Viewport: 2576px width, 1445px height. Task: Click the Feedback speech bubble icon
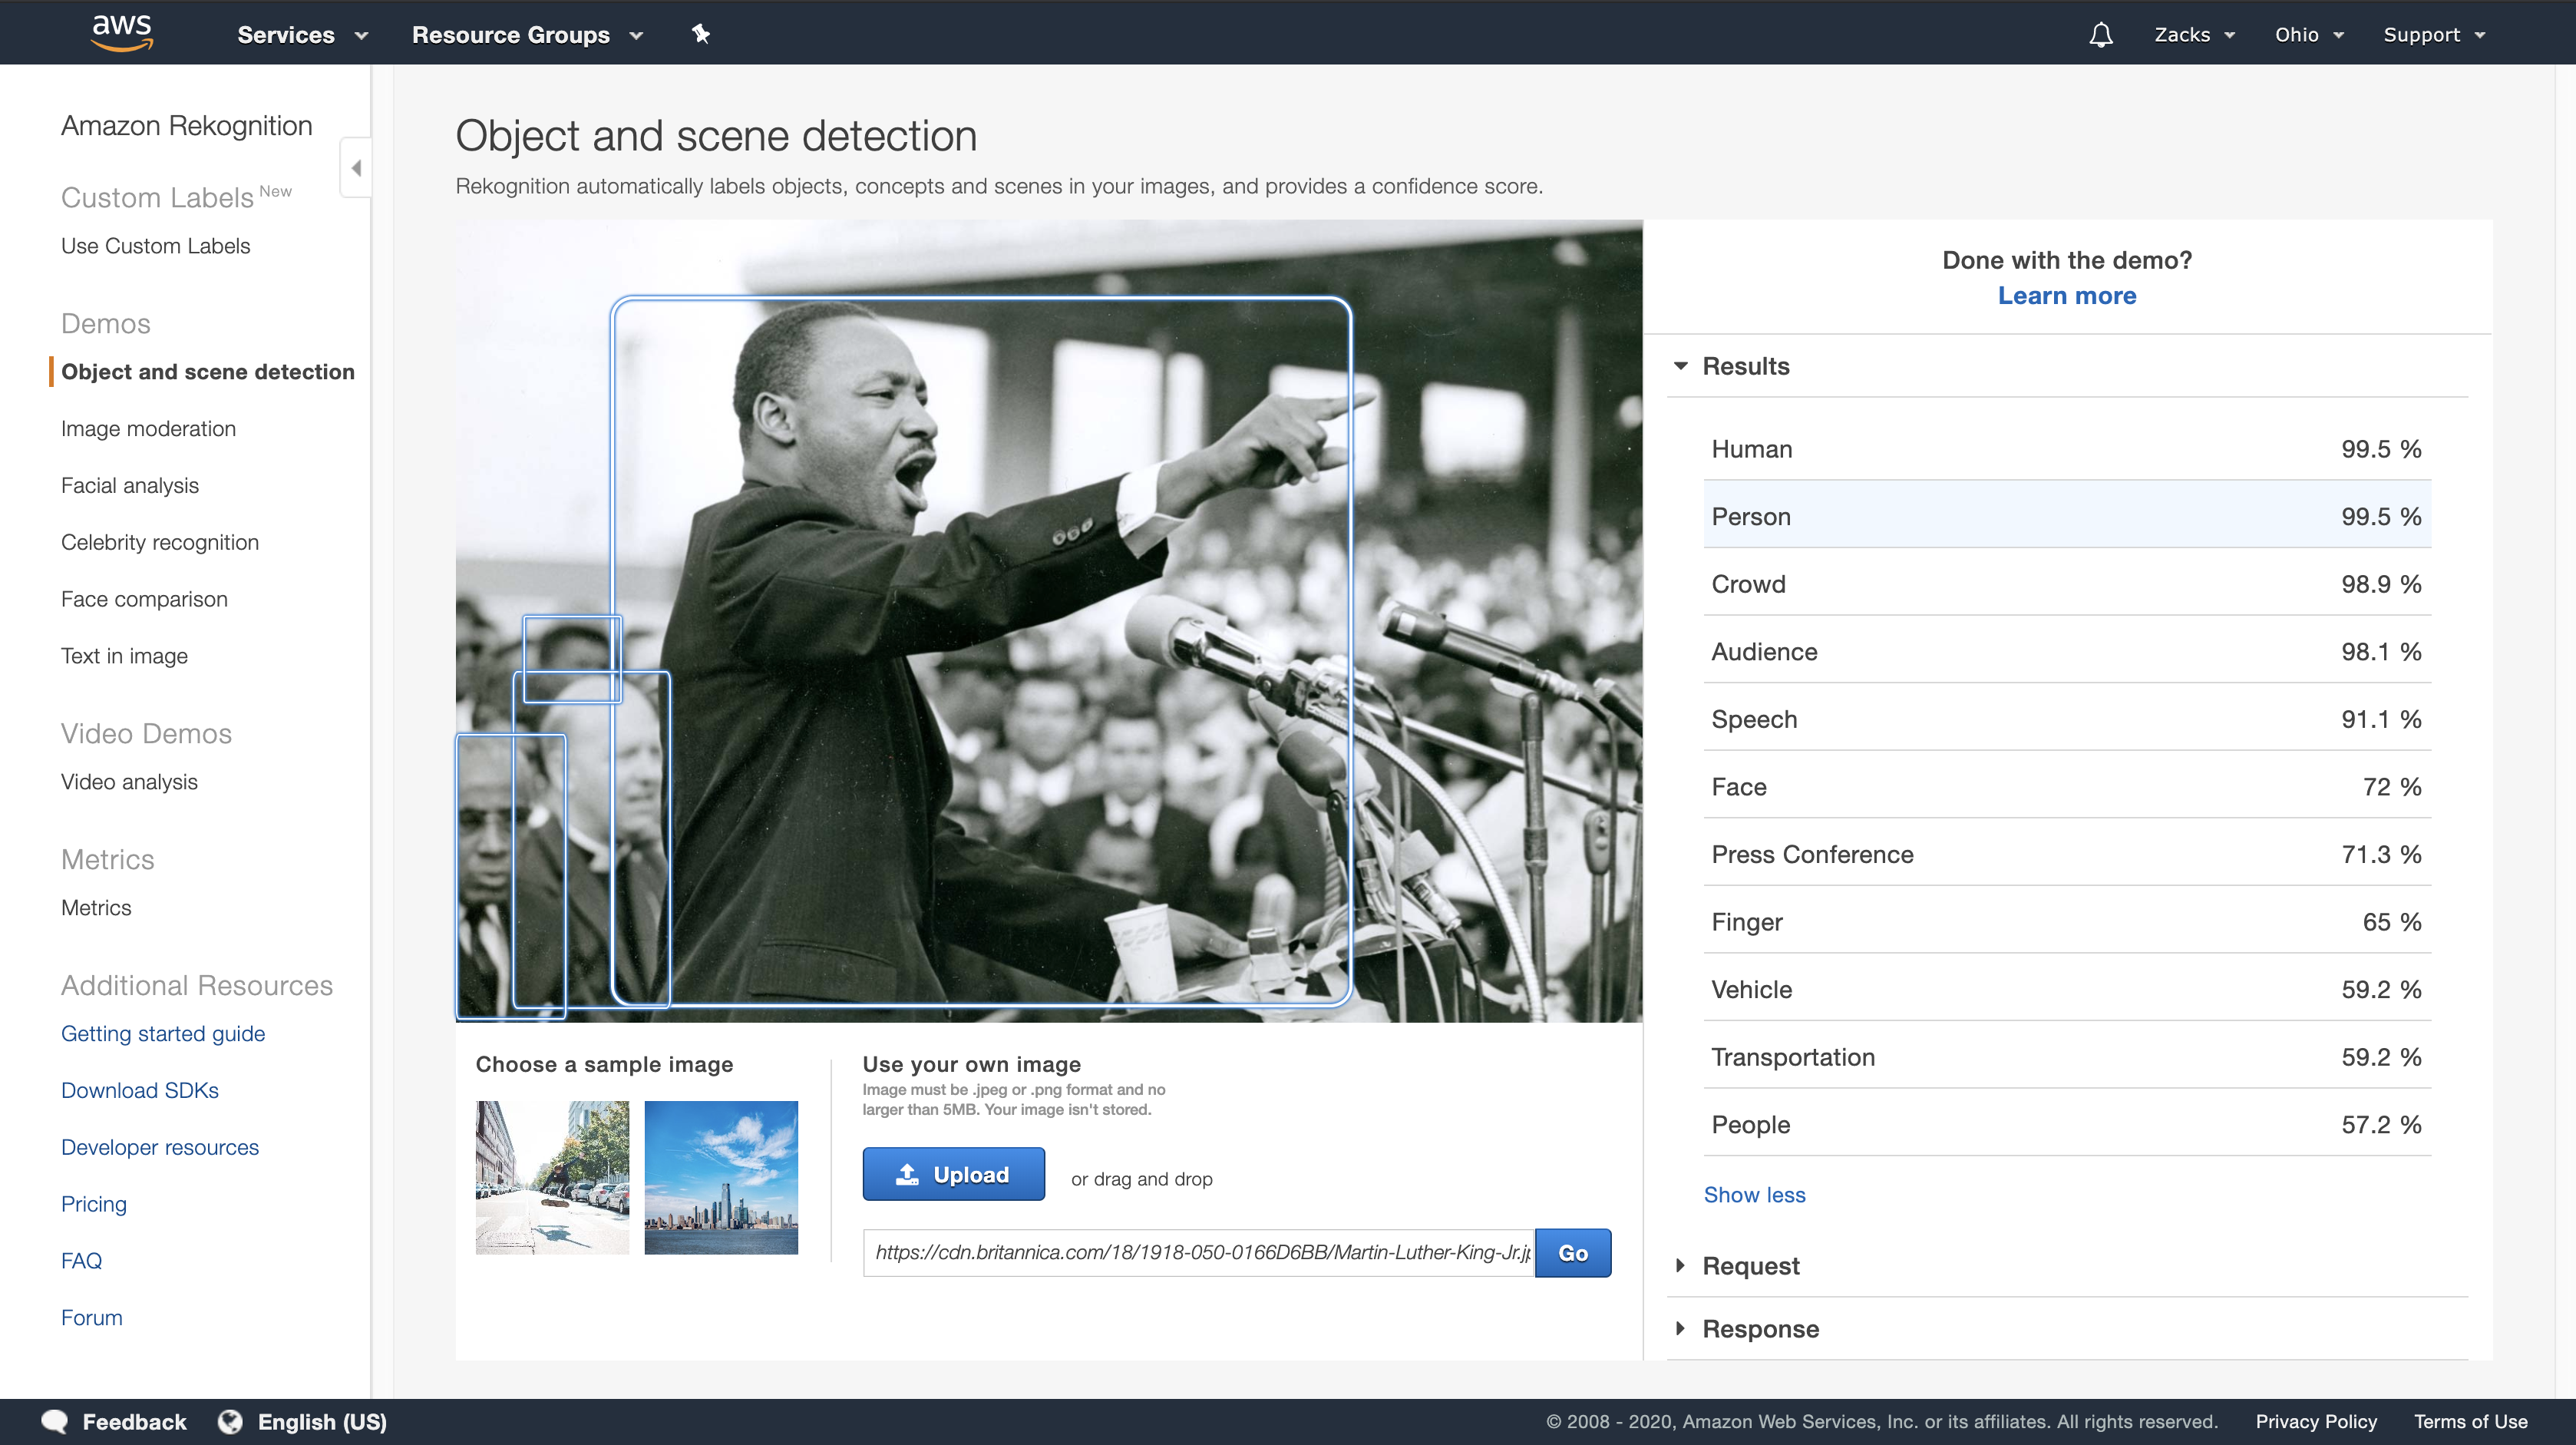tap(54, 1421)
